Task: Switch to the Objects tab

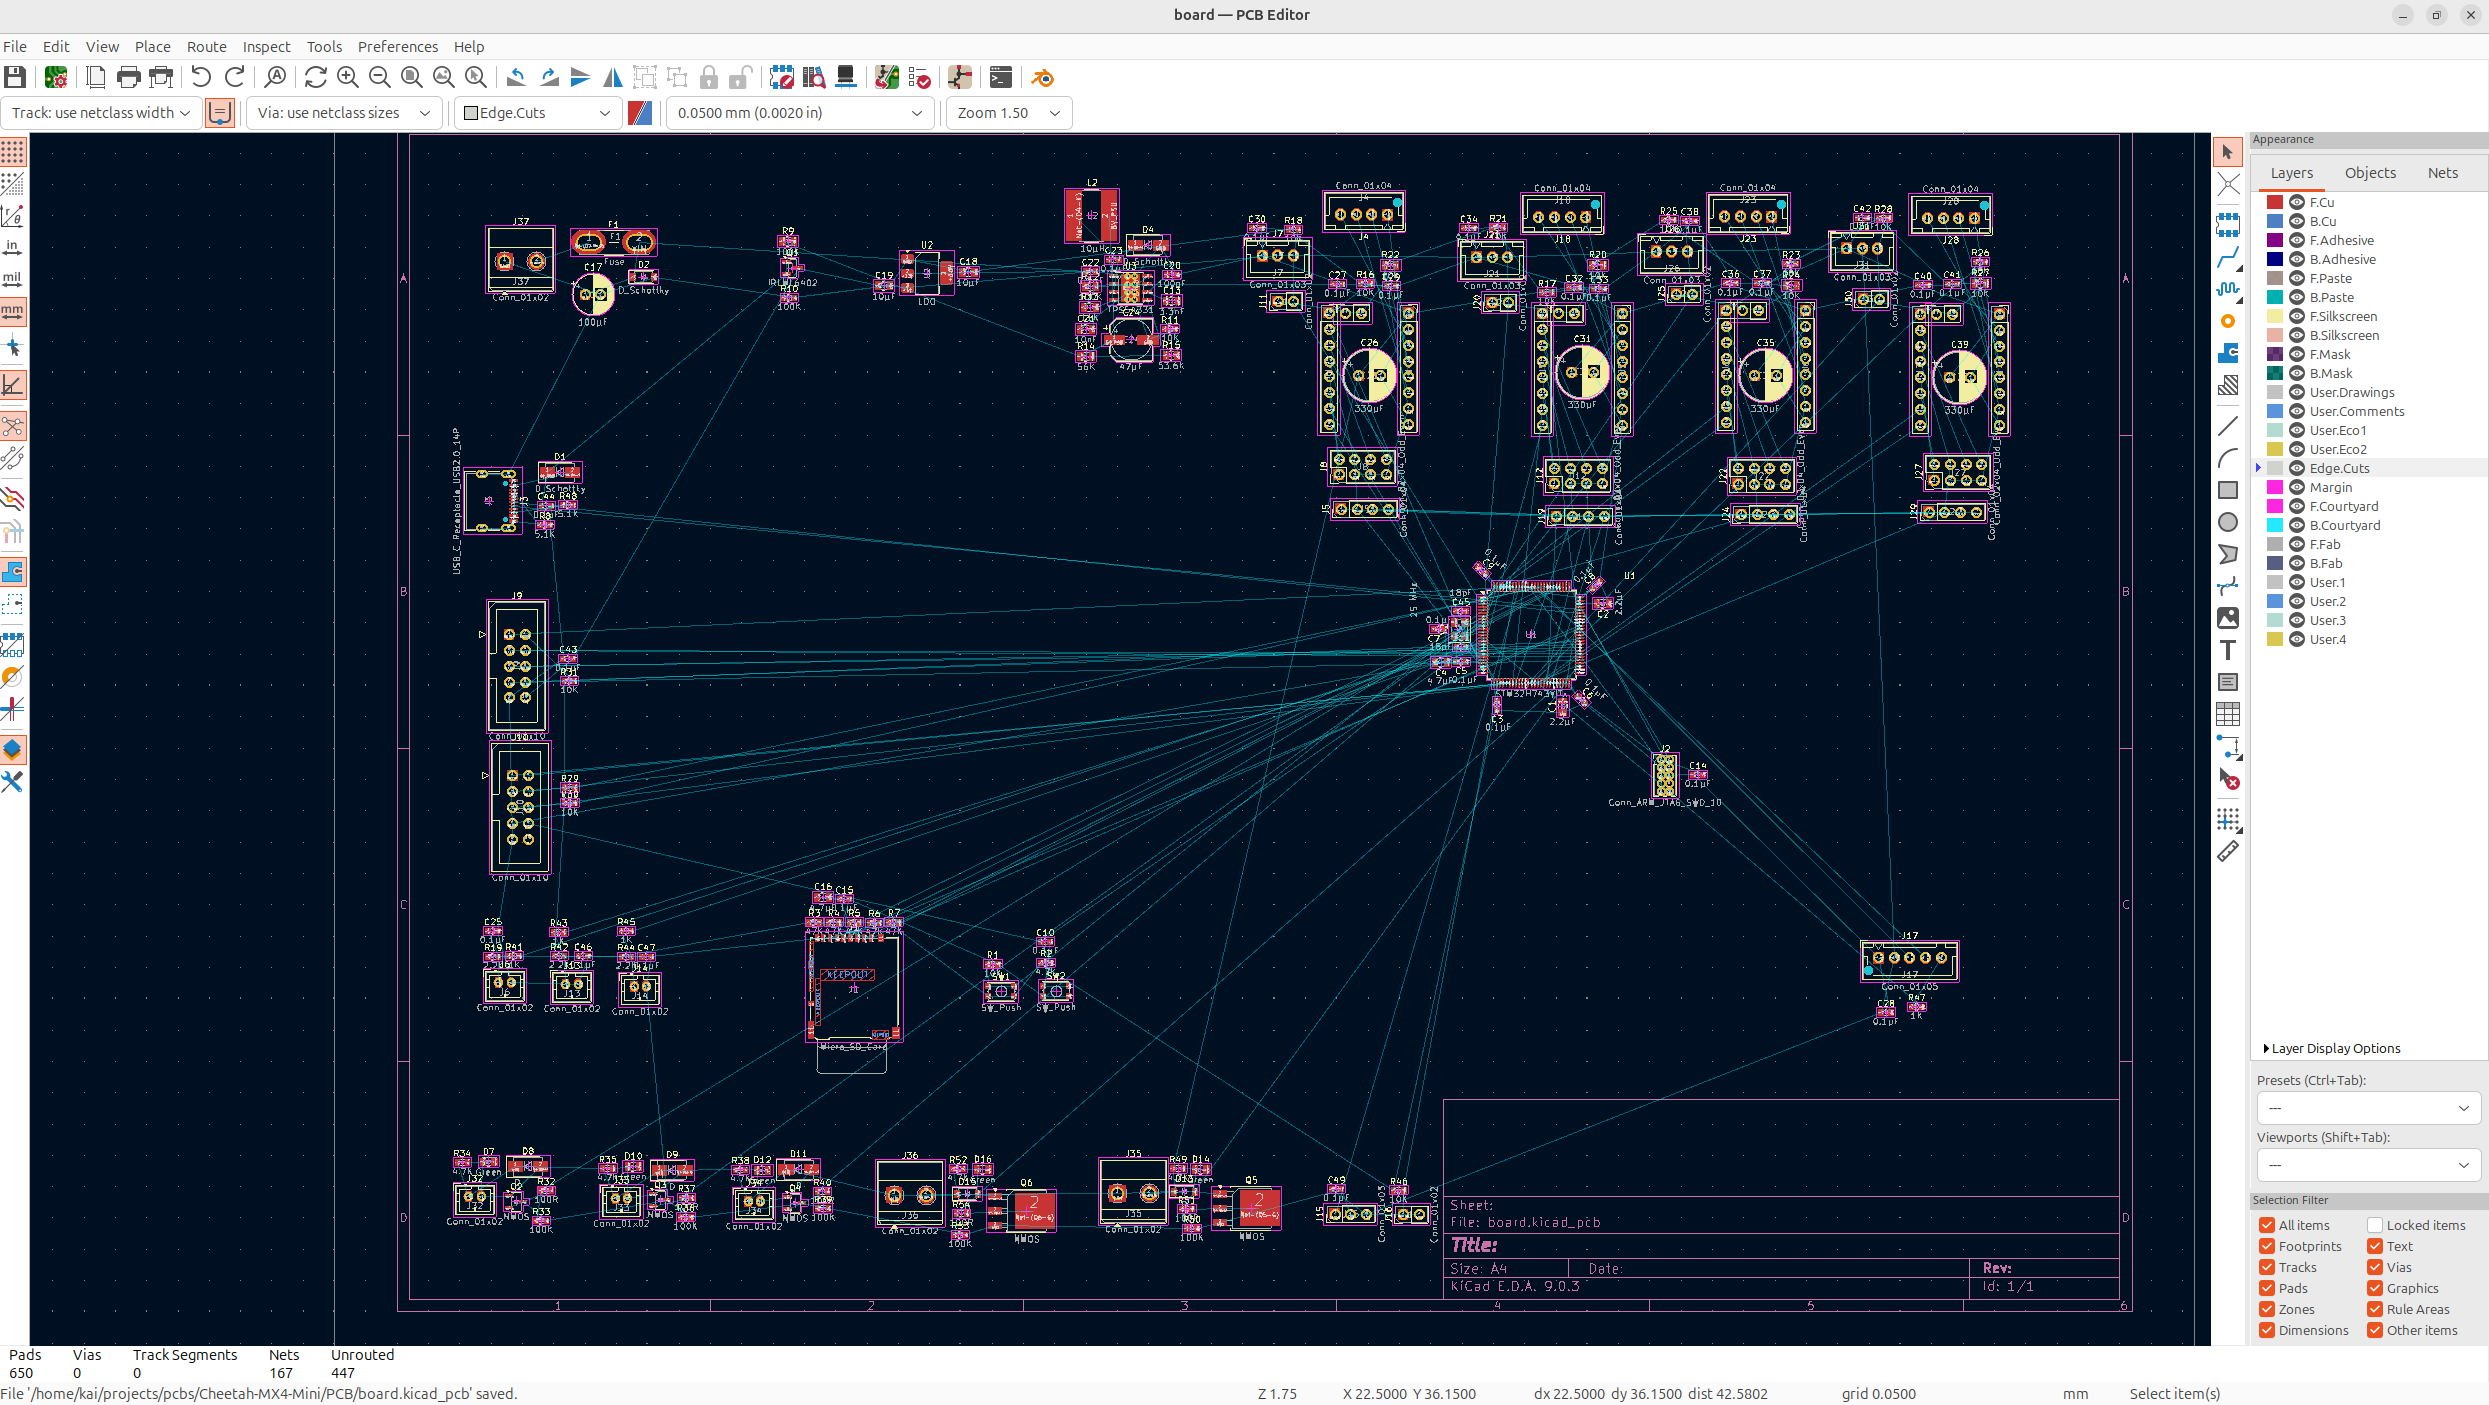Action: (2370, 173)
